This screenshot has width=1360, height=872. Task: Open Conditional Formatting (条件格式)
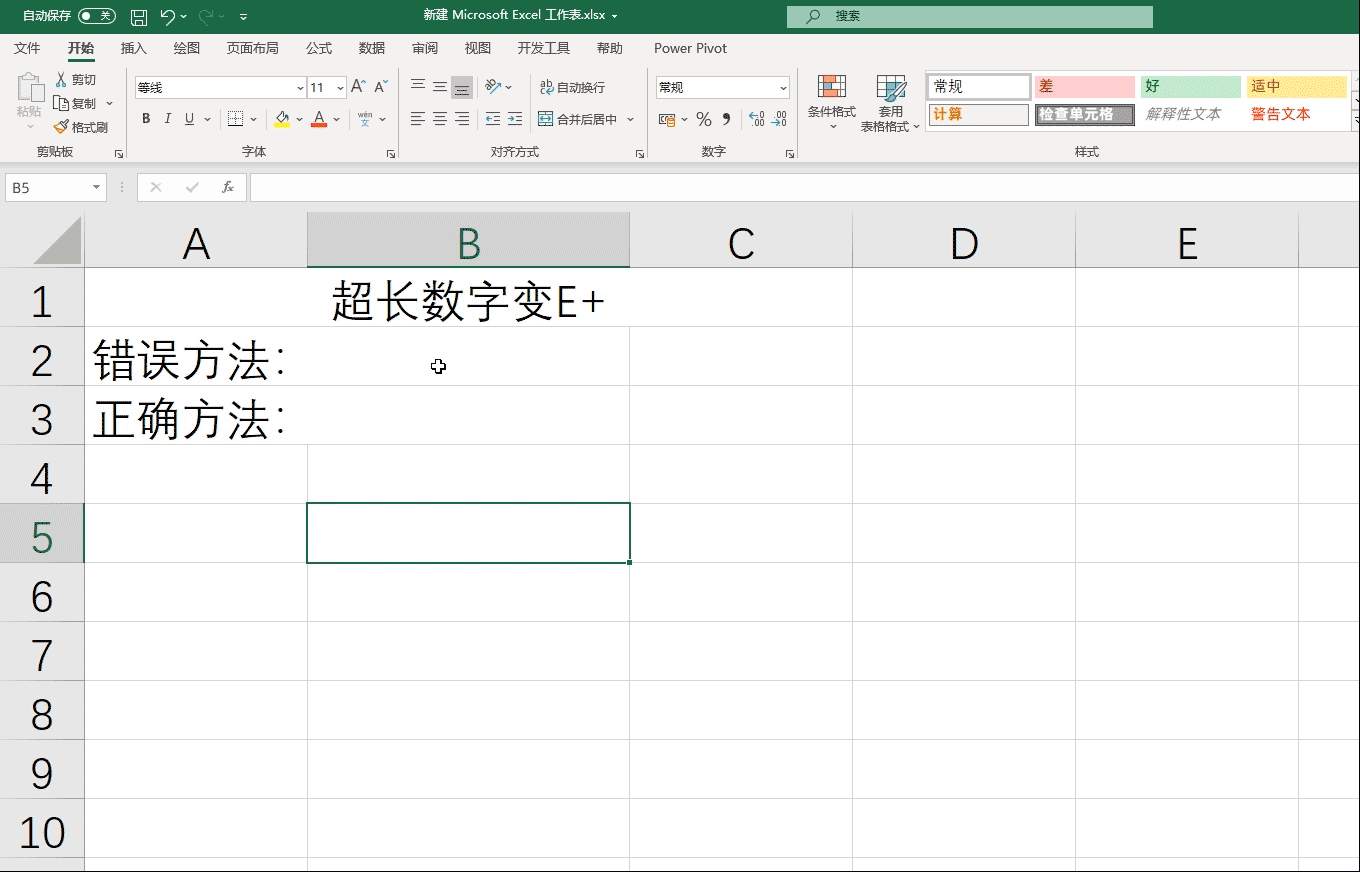(831, 102)
